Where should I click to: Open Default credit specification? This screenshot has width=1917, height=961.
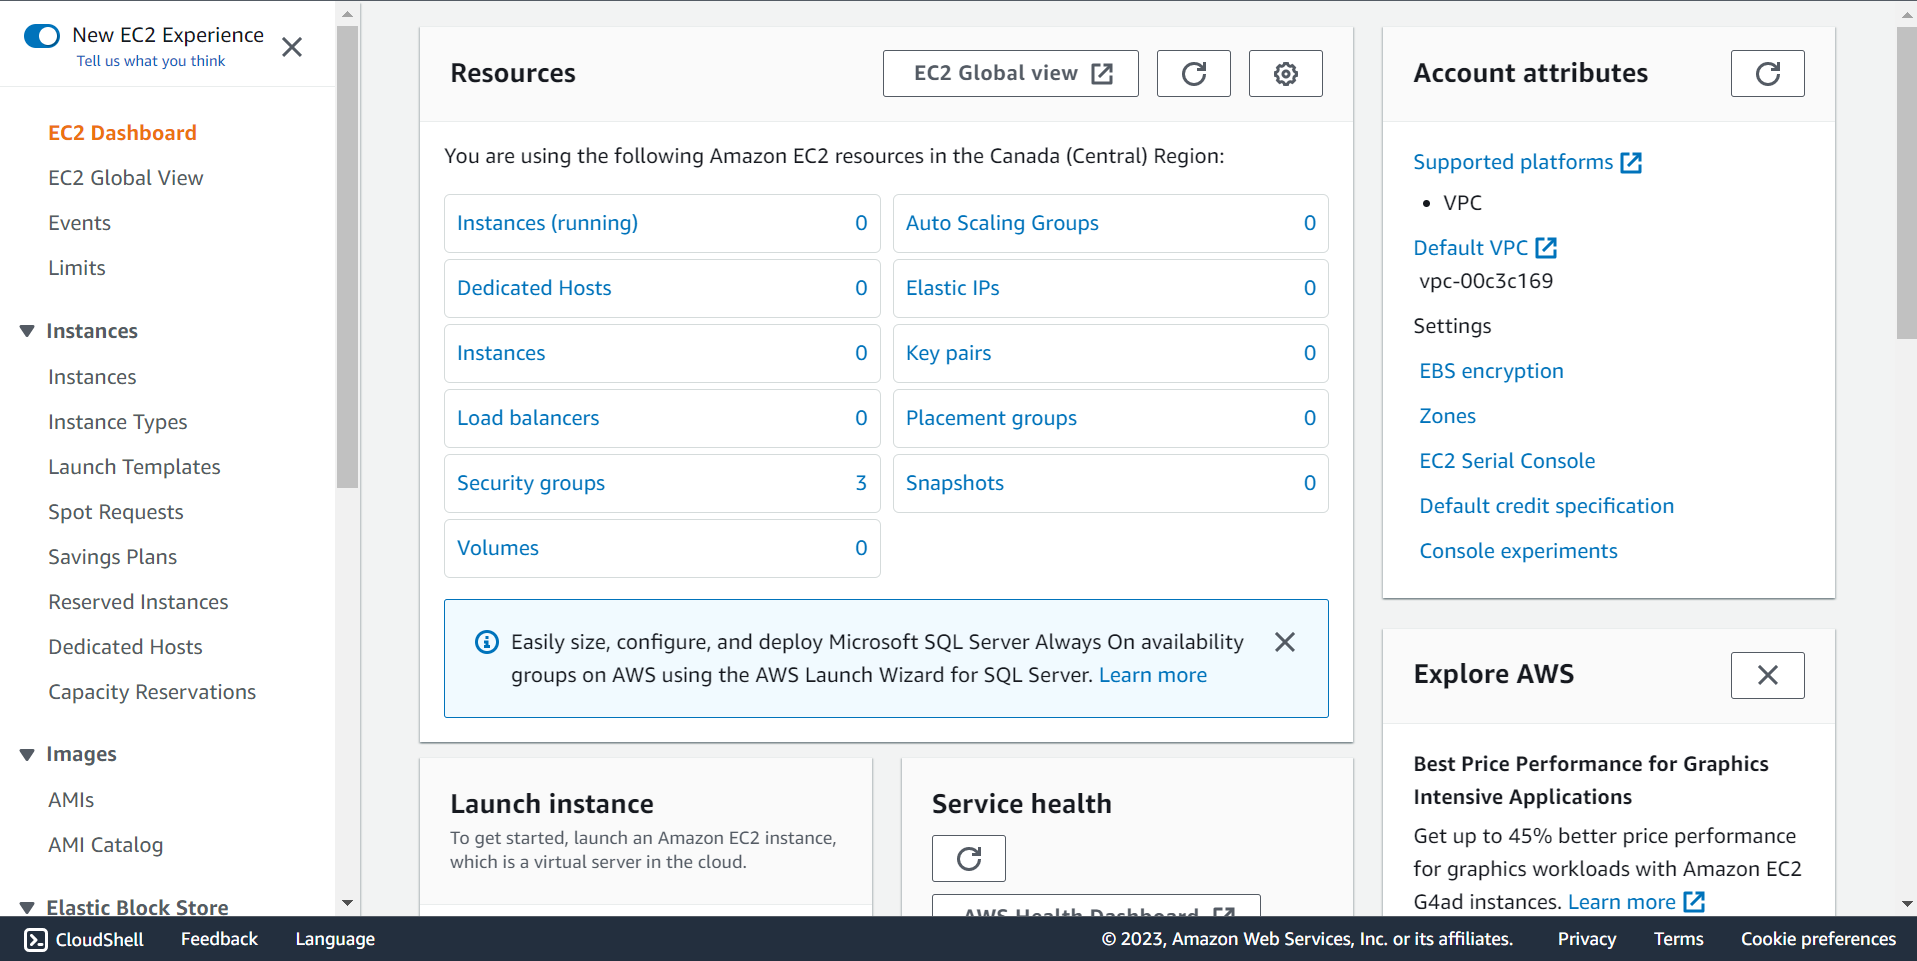point(1546,506)
